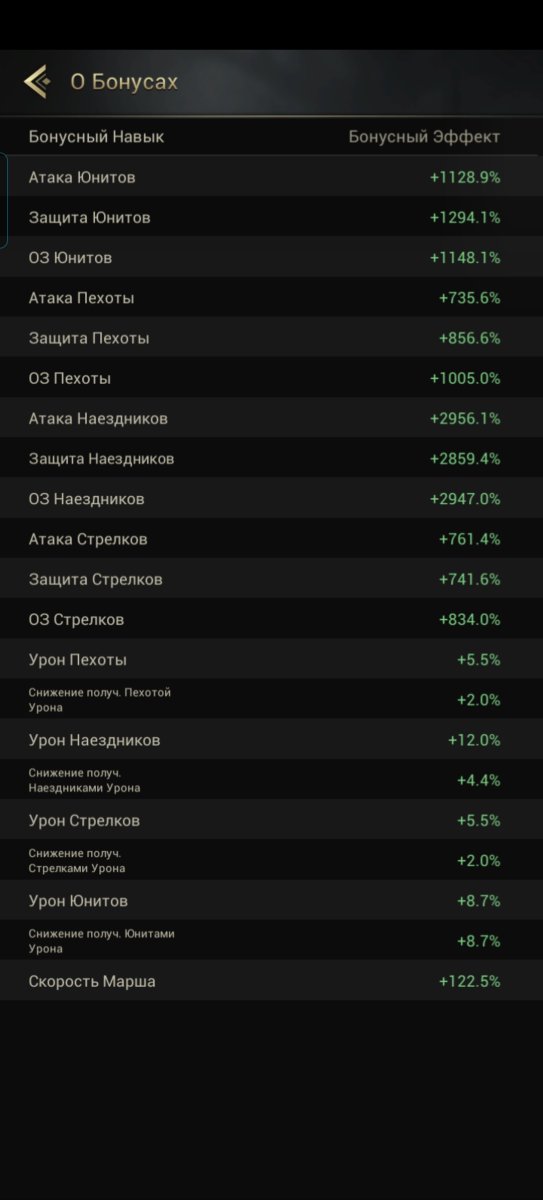
Task: Click the Снижение получ. Пехотой Урона row
Action: point(271,700)
